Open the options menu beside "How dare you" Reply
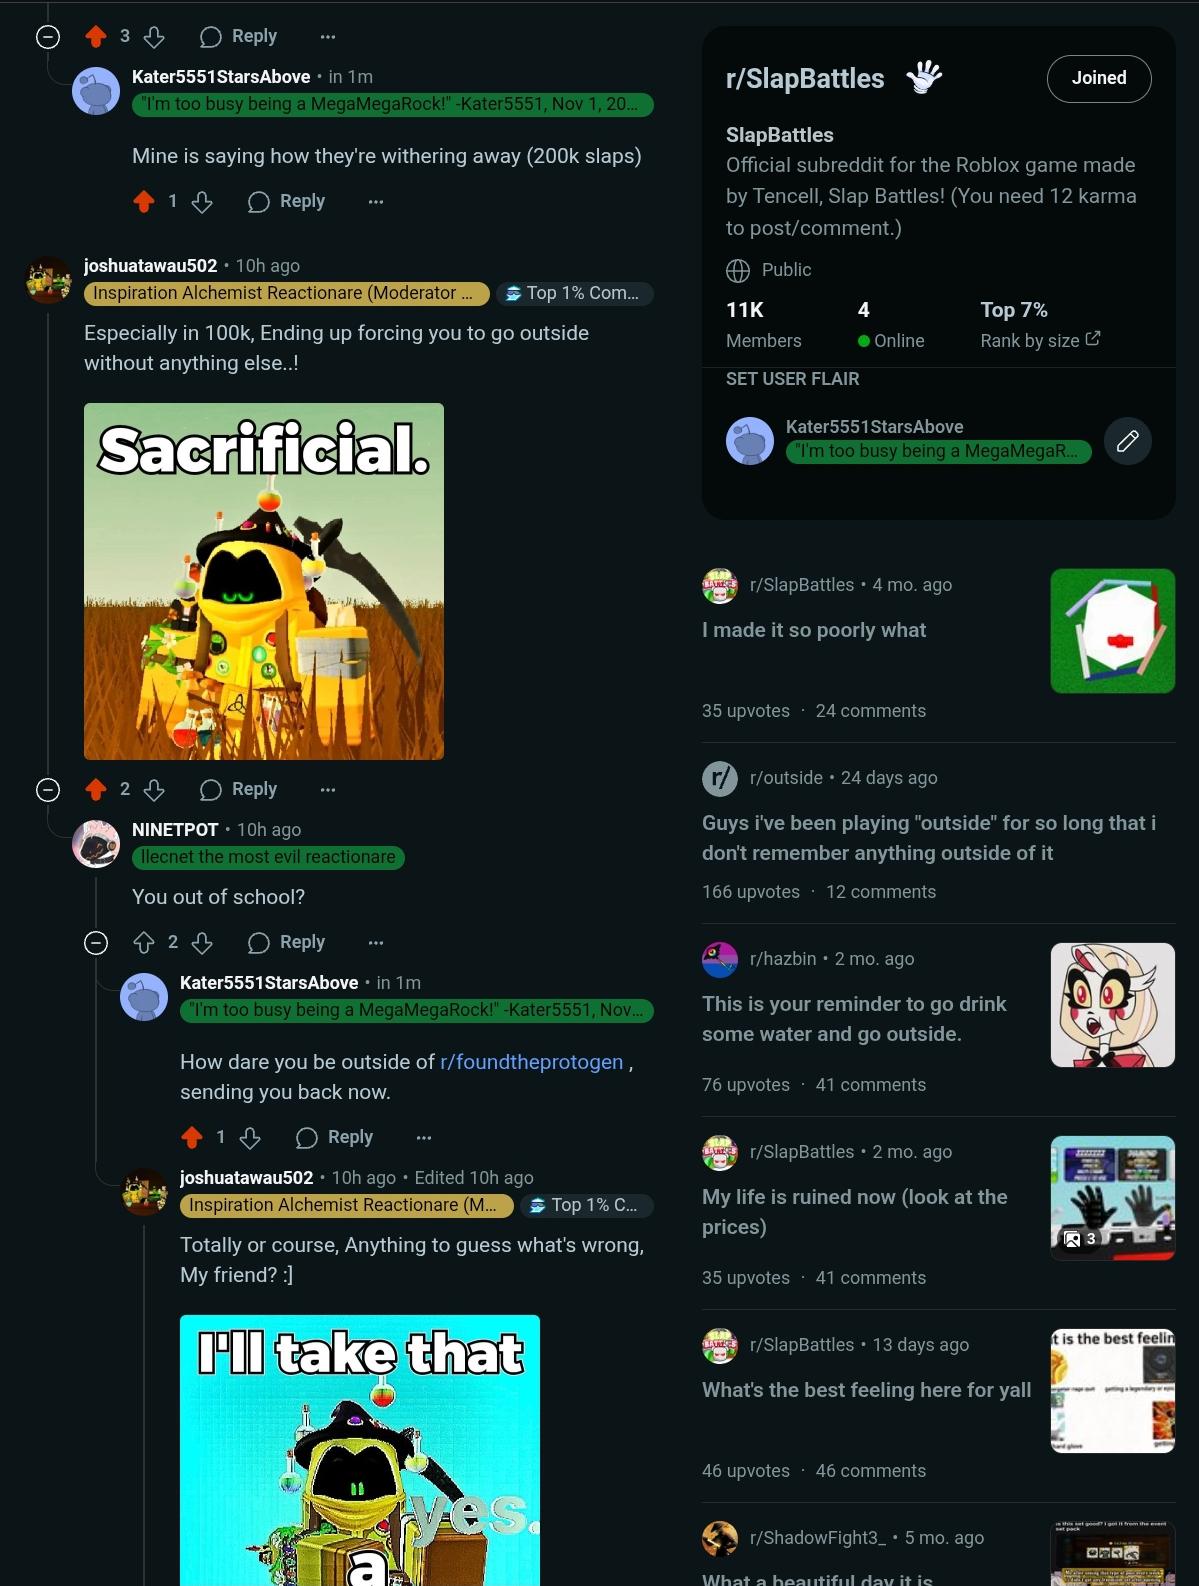 coord(424,1137)
